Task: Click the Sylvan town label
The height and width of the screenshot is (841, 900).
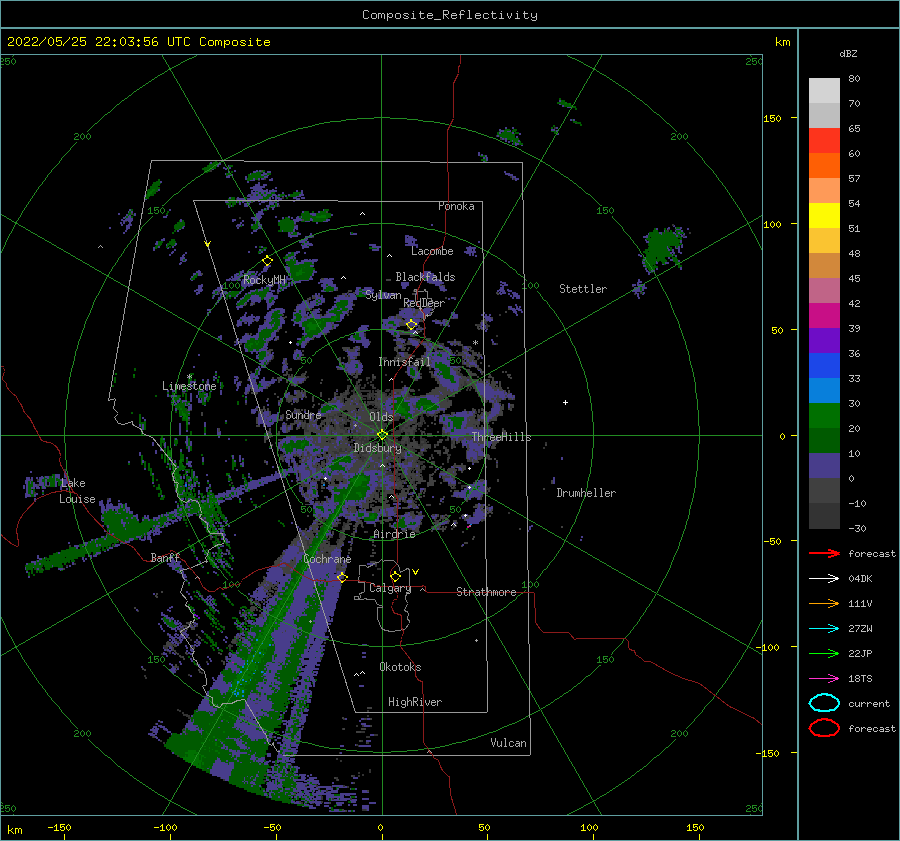Action: [x=383, y=295]
